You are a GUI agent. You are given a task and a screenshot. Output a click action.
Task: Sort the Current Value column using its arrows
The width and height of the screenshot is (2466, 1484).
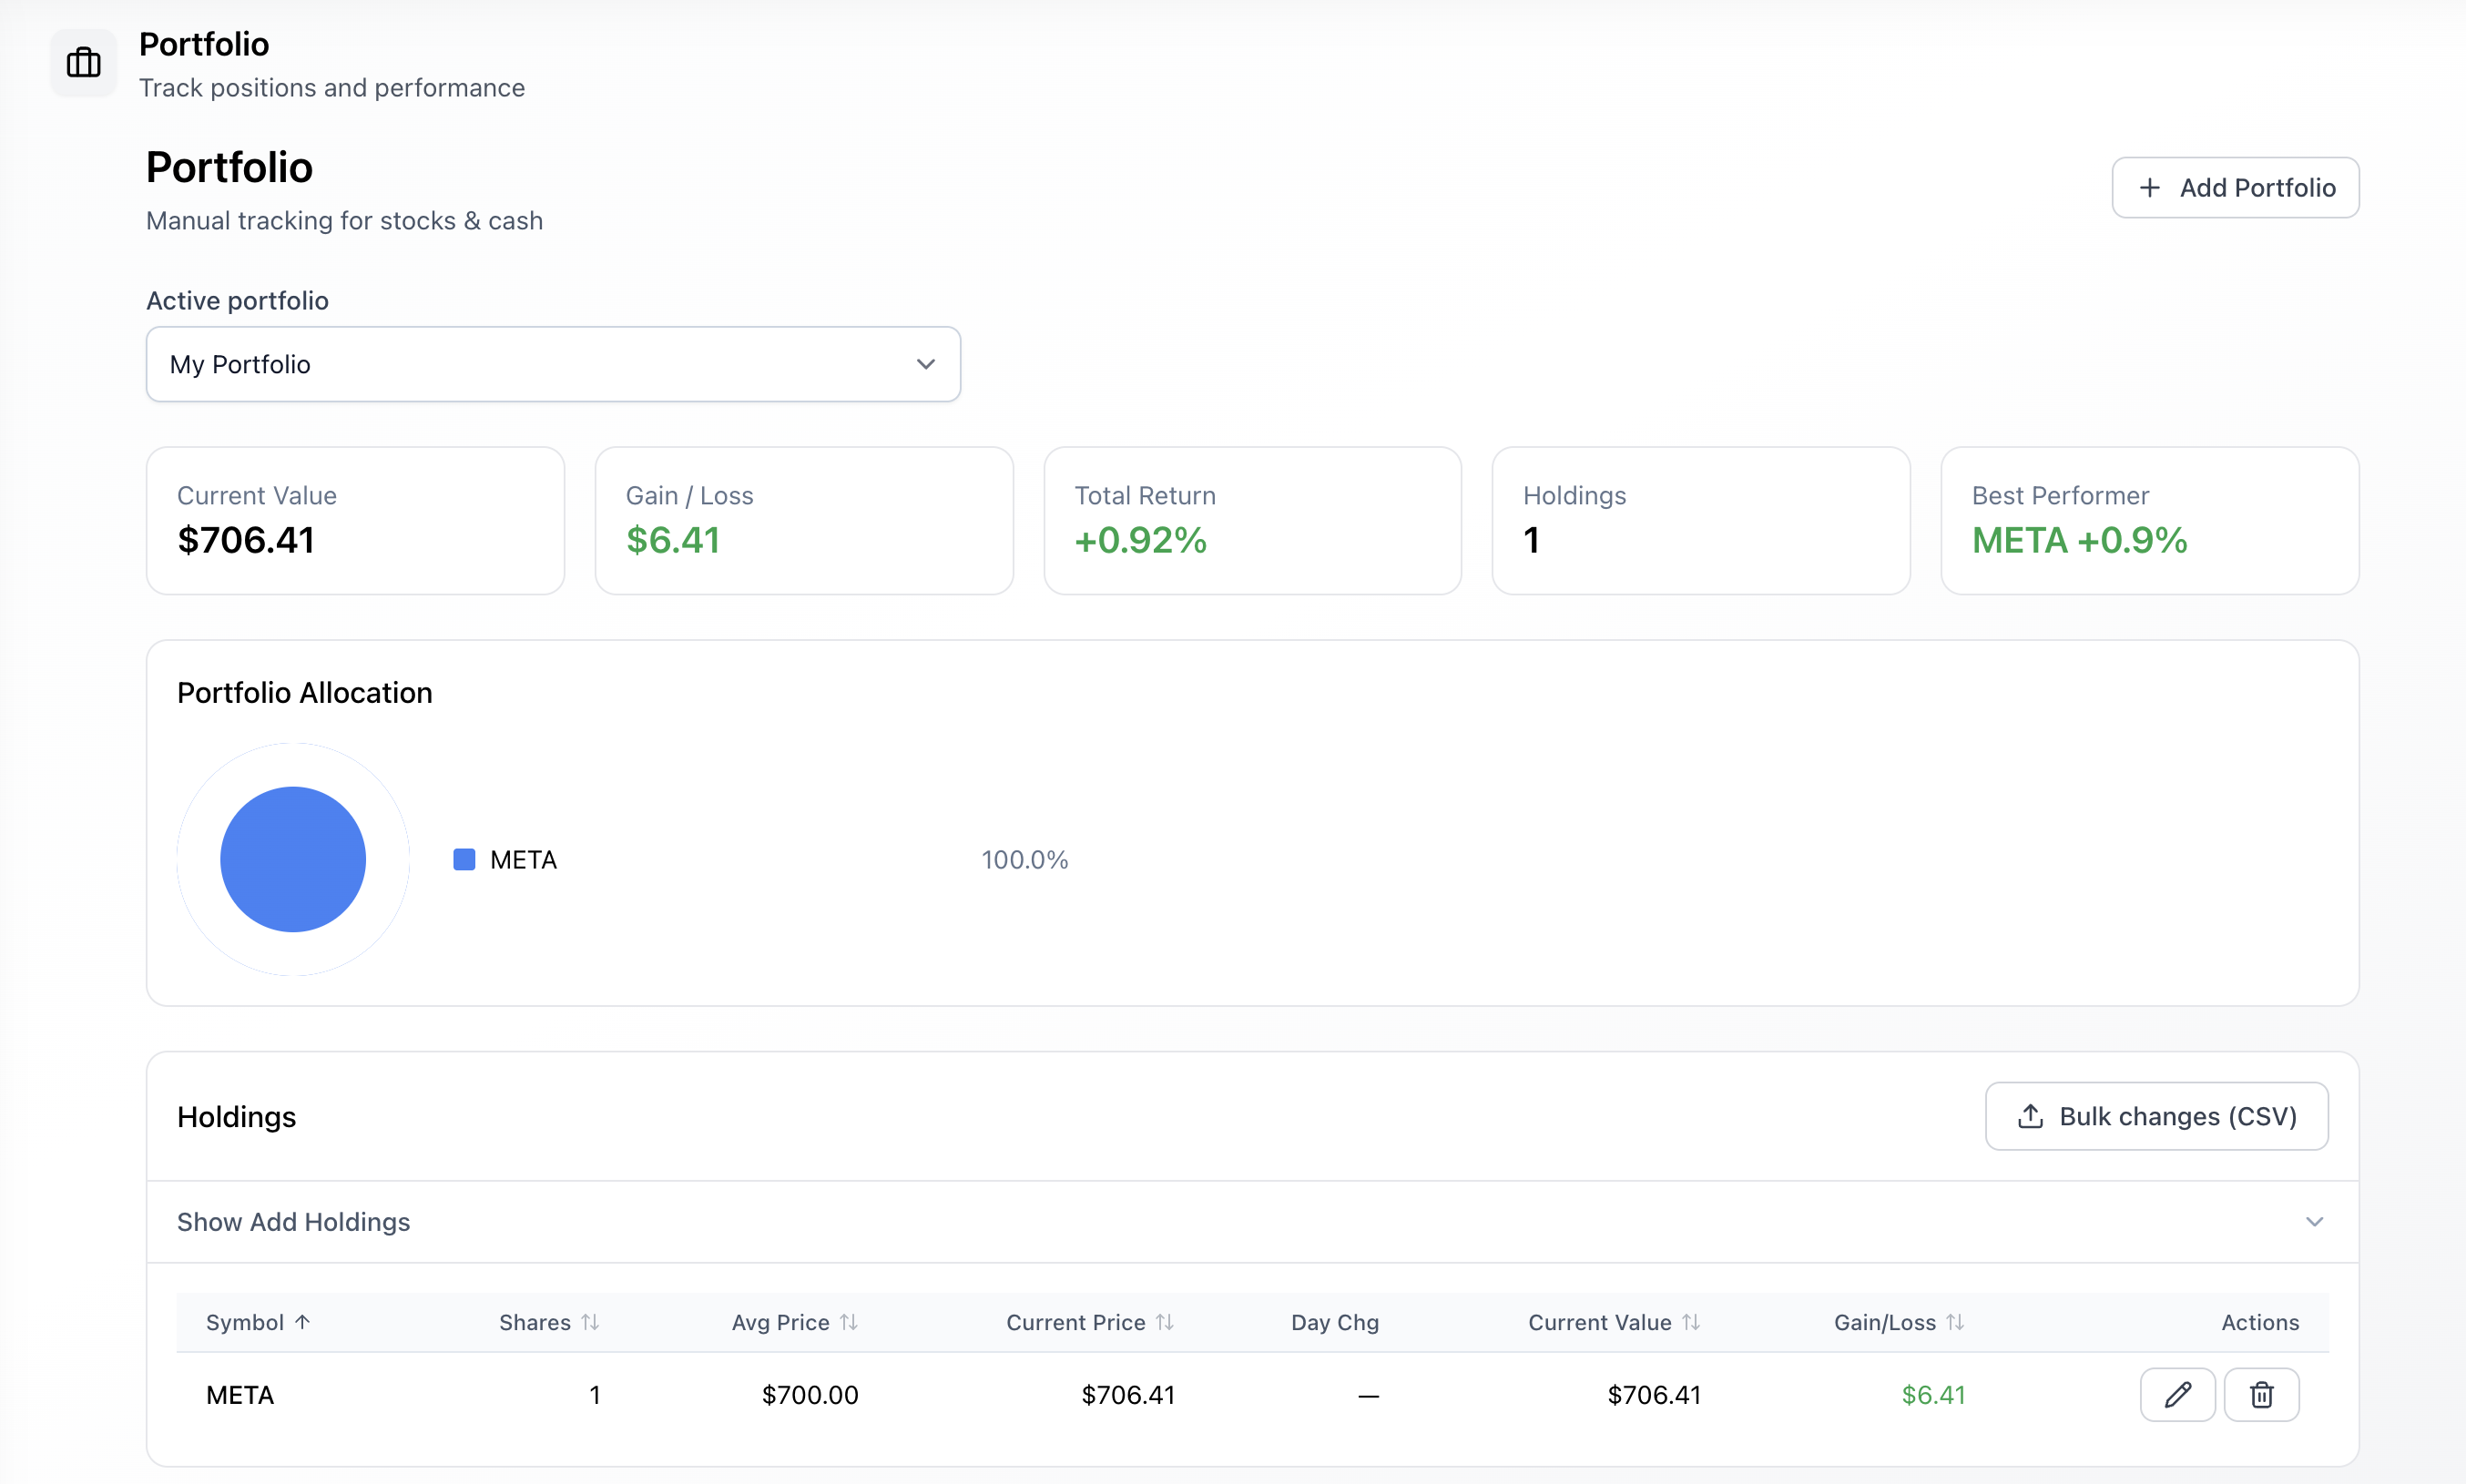[1691, 1322]
